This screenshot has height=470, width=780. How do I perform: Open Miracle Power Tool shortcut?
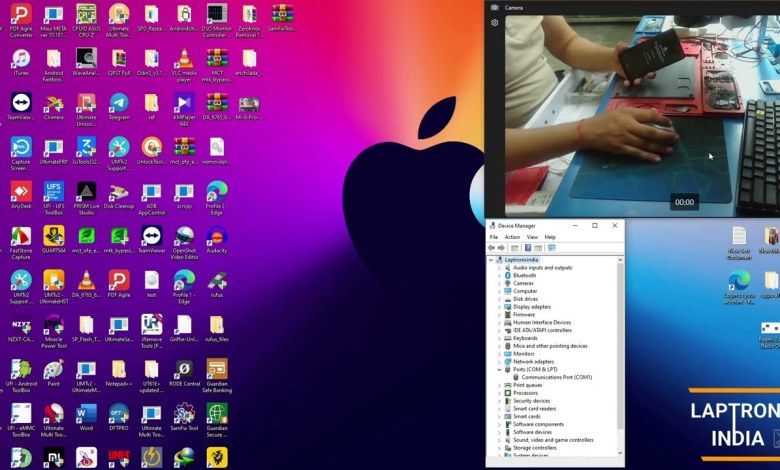pos(54,331)
